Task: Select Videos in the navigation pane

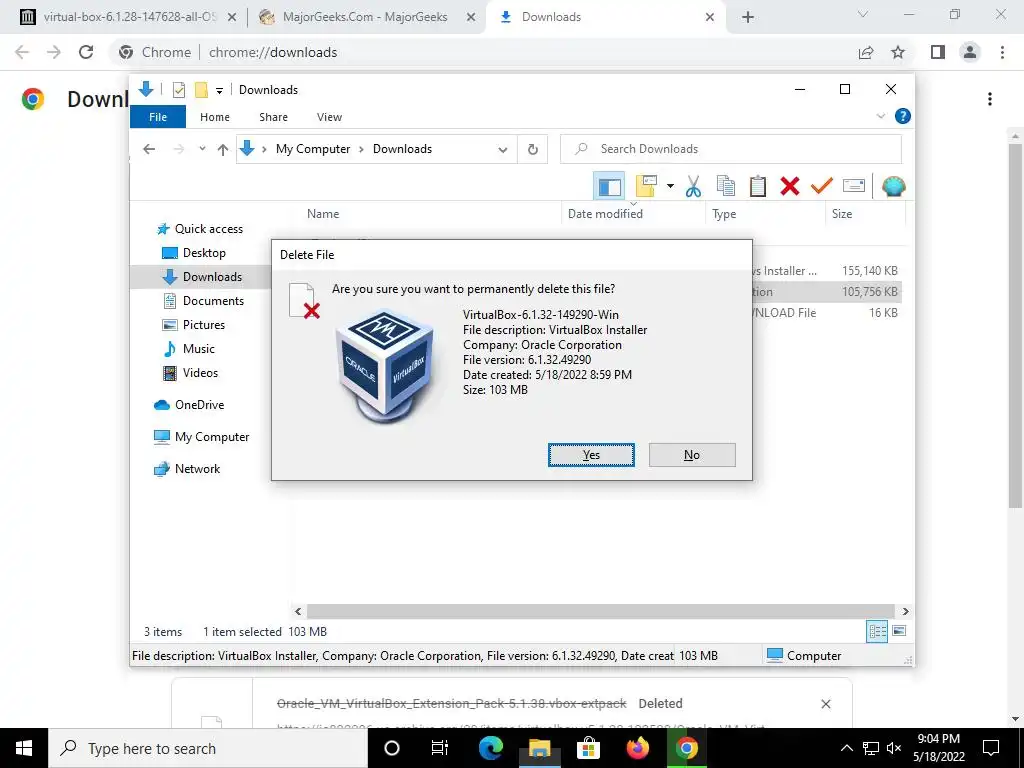Action: tap(190, 373)
